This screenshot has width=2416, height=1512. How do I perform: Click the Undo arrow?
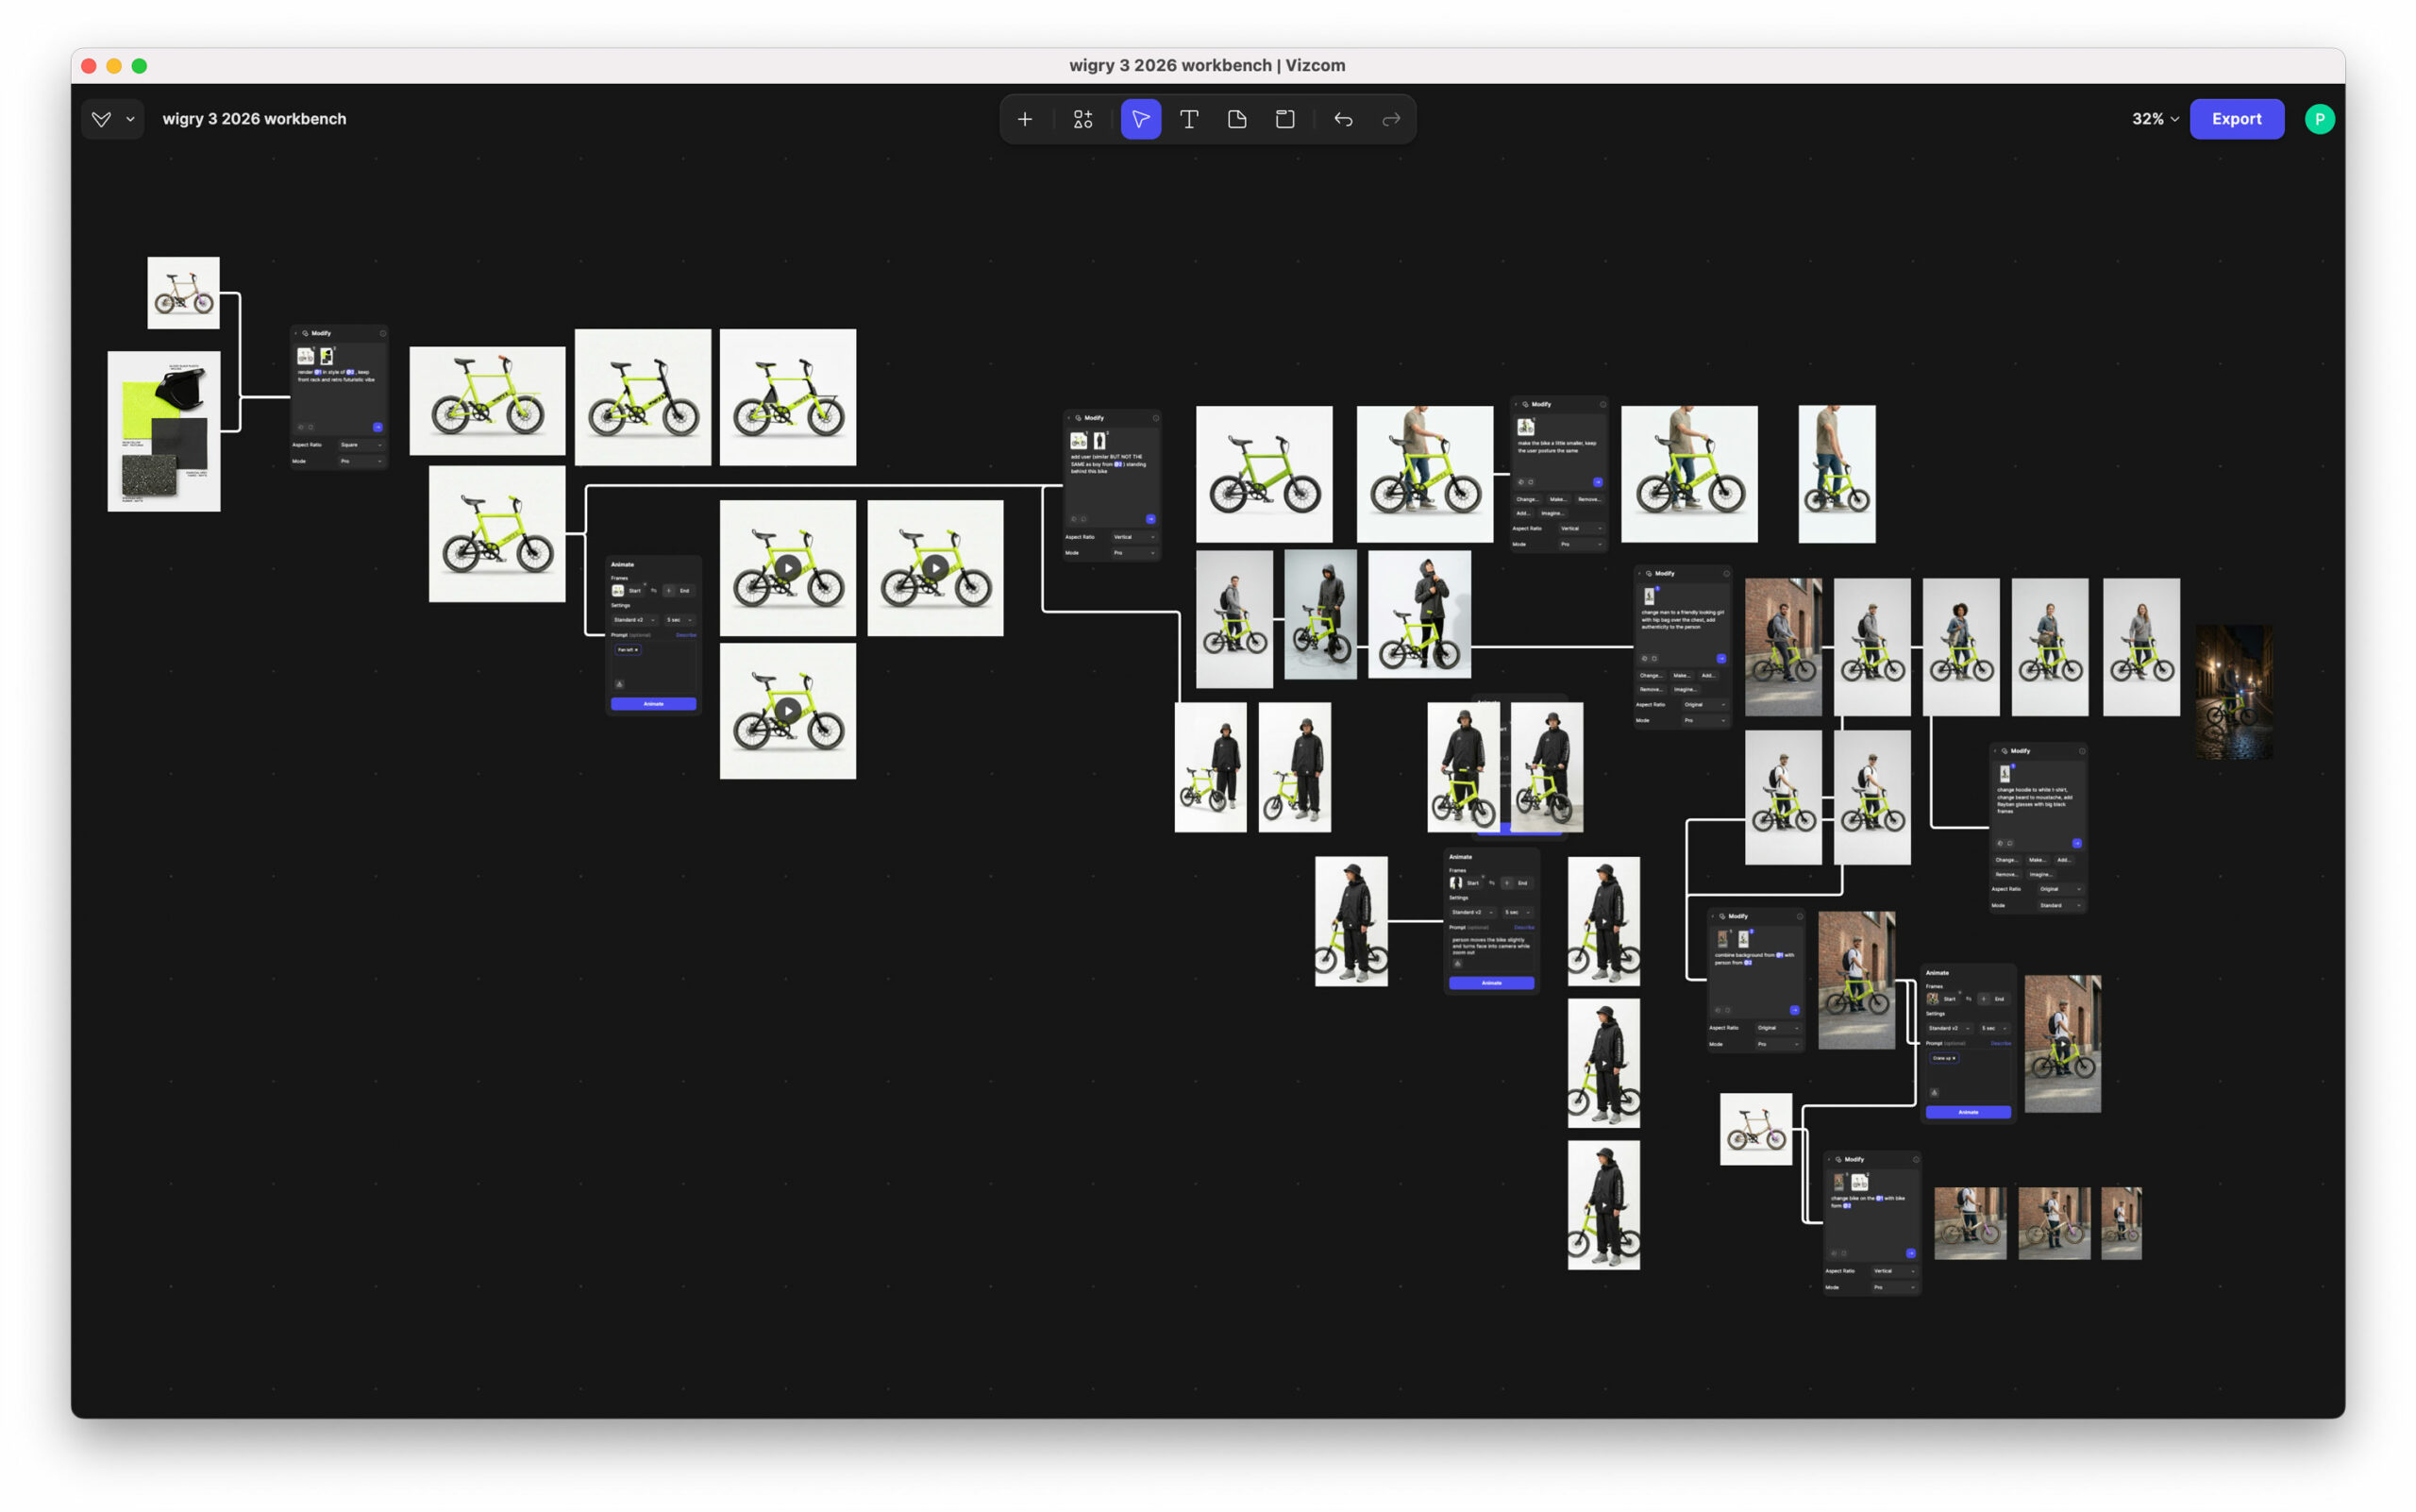coord(1342,119)
